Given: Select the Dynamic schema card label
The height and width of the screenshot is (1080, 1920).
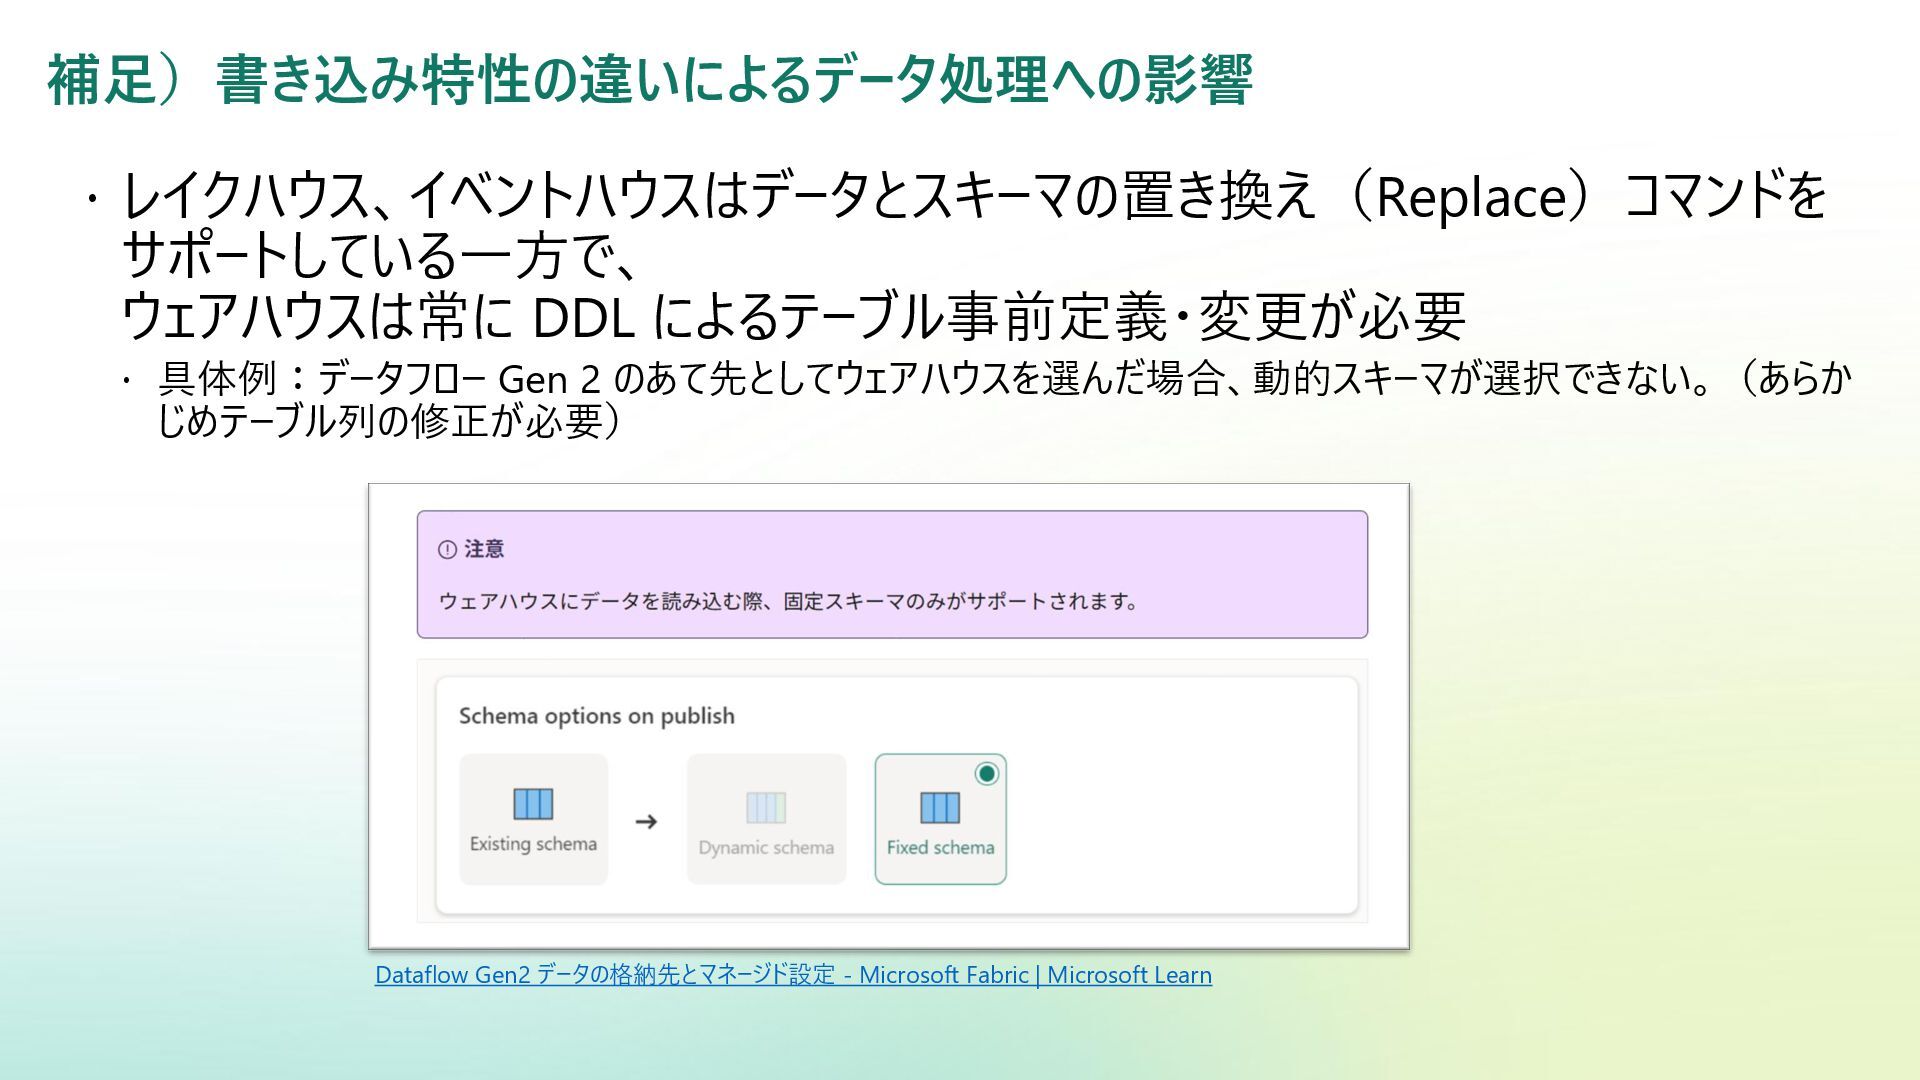Looking at the screenshot, I should pos(766,848).
